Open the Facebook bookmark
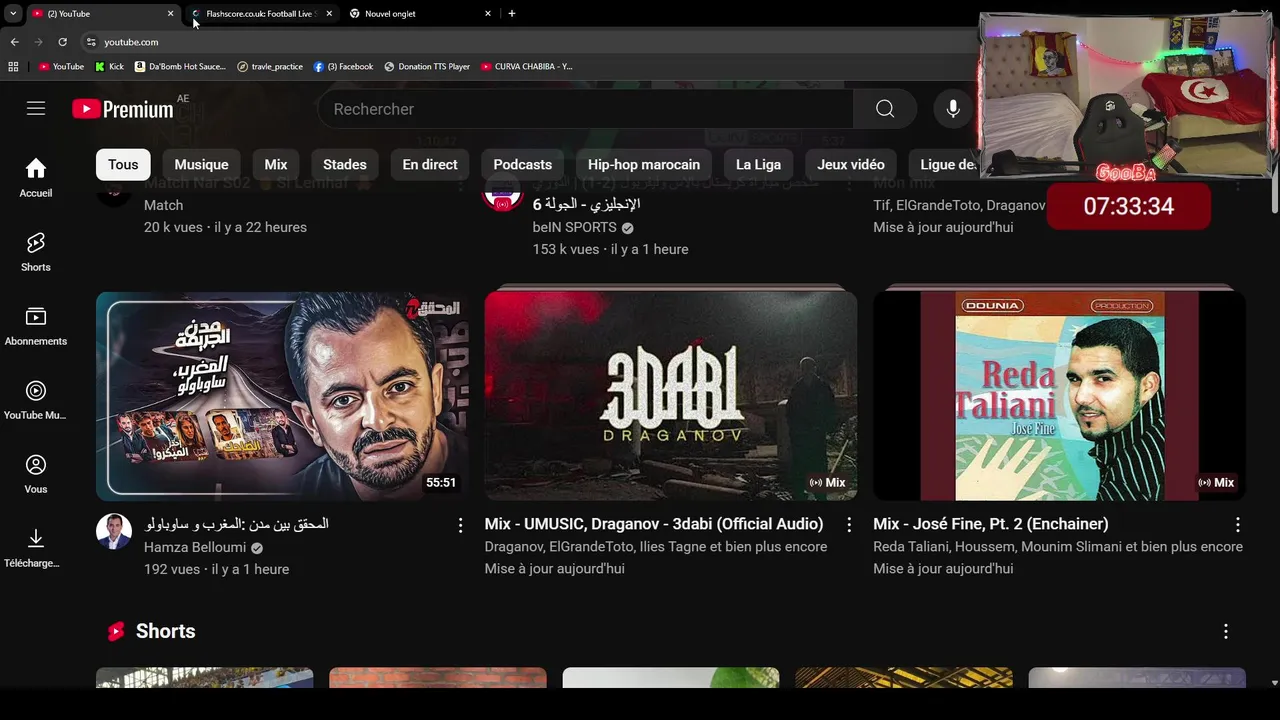 (x=343, y=67)
